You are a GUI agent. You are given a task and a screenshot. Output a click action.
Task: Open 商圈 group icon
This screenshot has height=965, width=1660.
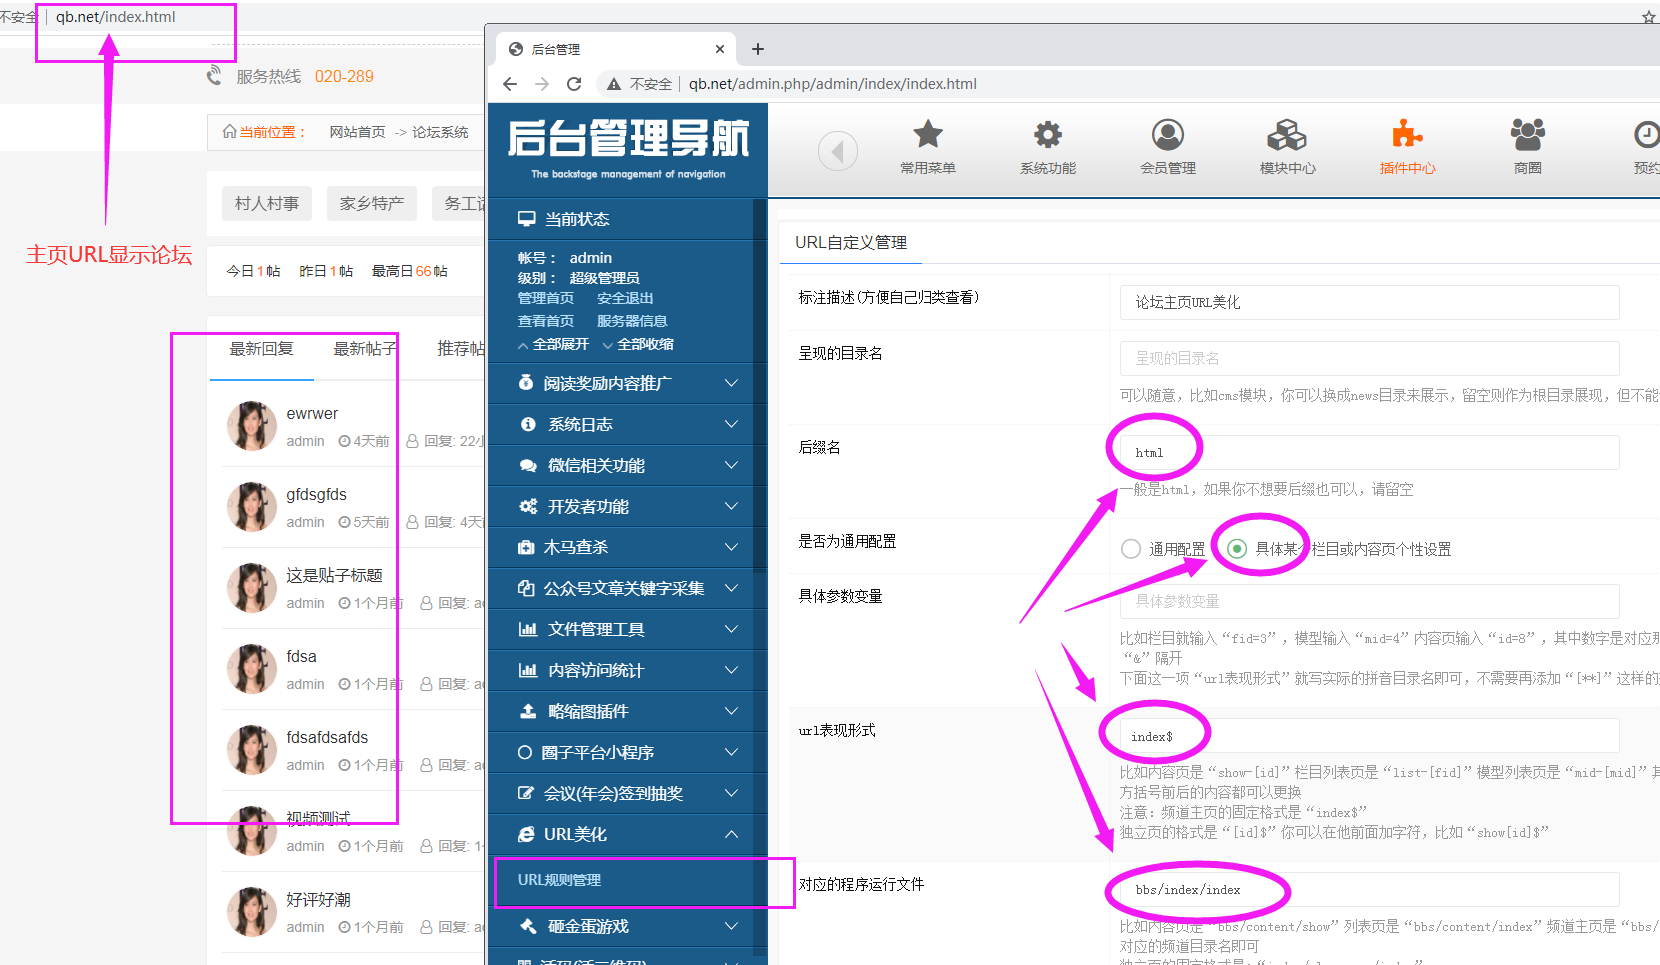click(x=1527, y=135)
